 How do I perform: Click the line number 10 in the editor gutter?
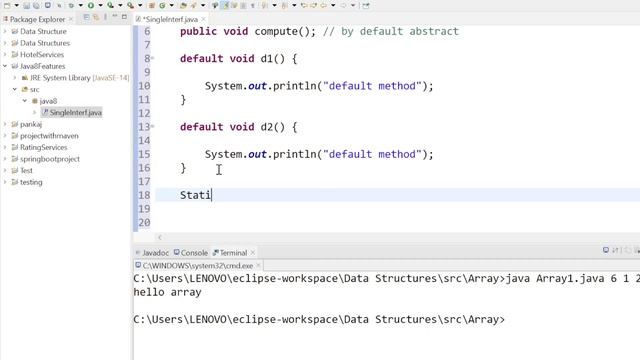tap(144, 86)
